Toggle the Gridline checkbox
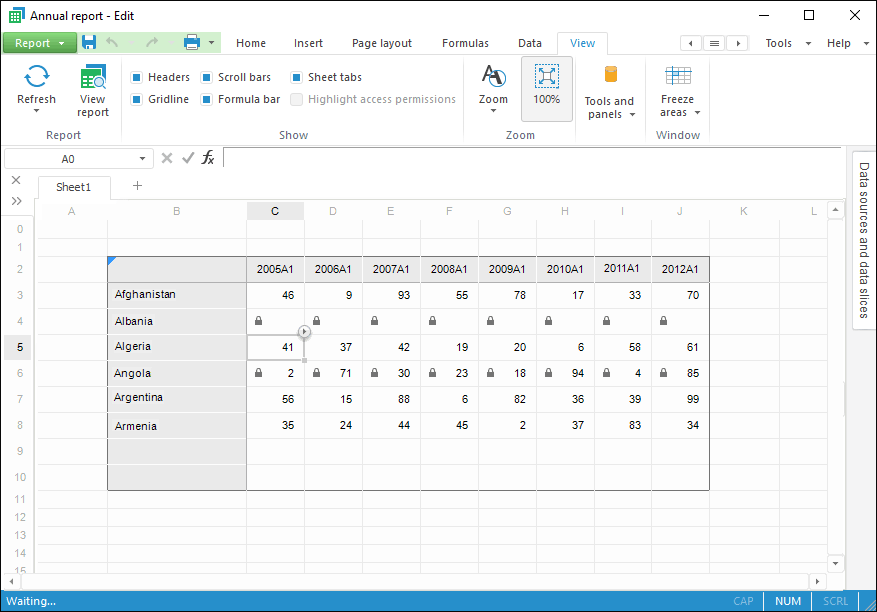Screen dimensions: 877x612 pos(137,99)
